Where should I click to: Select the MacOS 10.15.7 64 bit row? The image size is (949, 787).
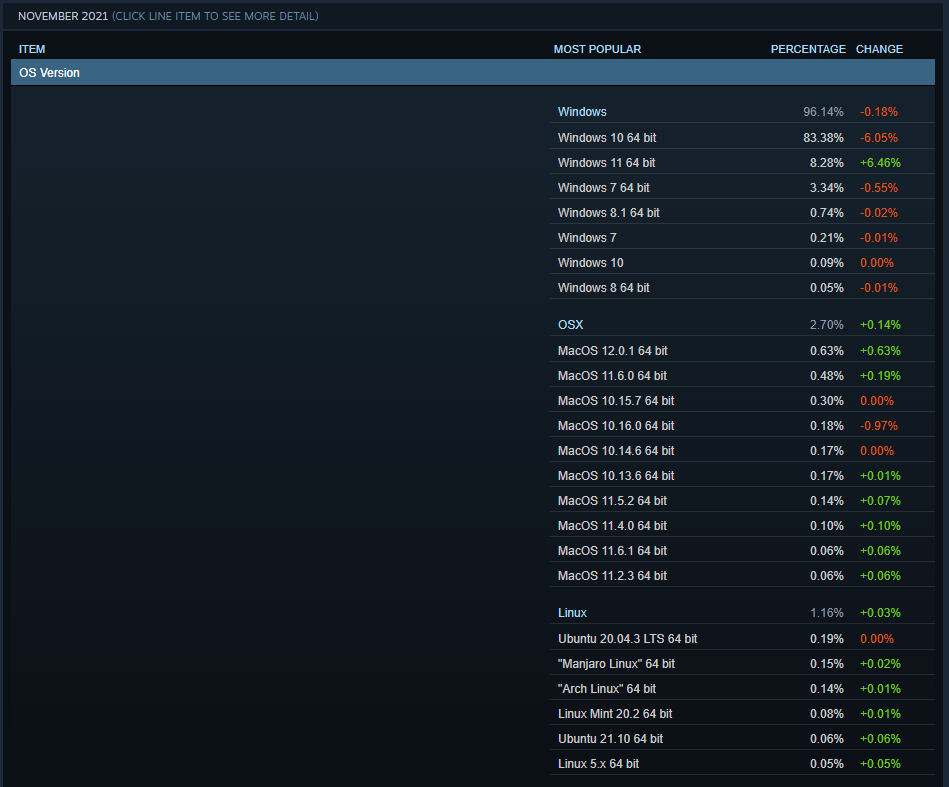(742, 401)
